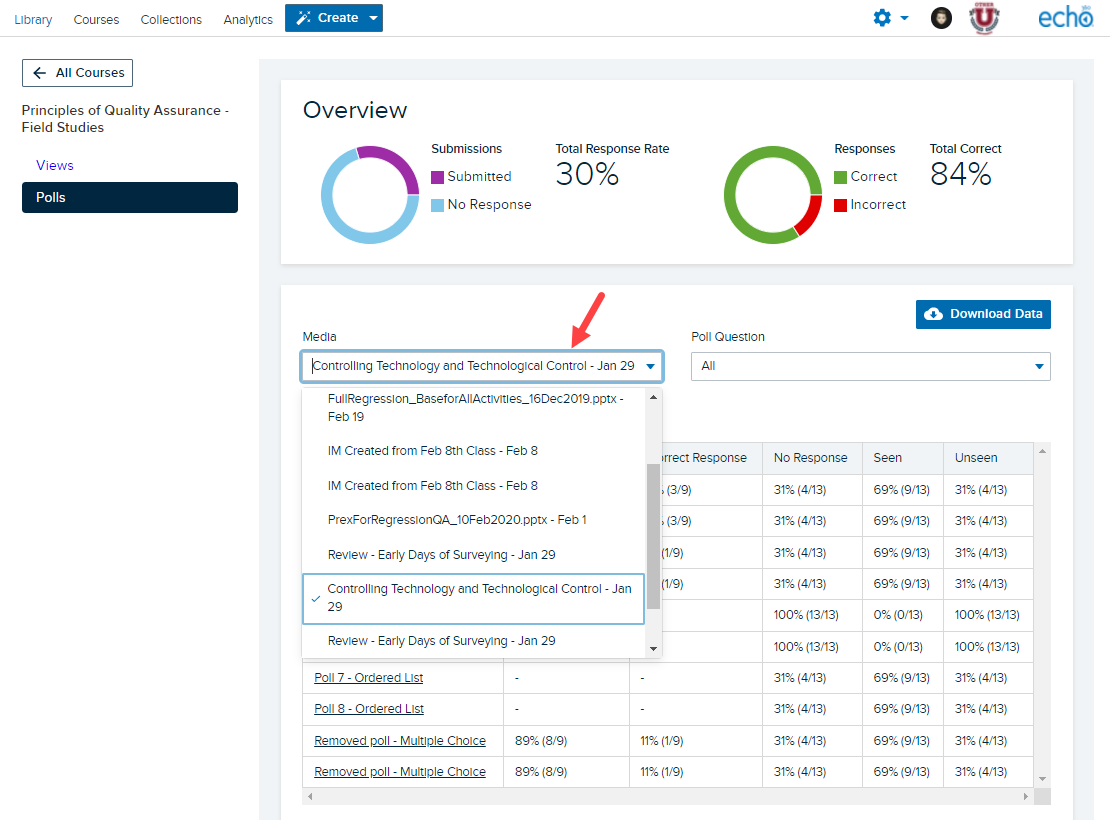Viewport: 1110px width, 820px height.
Task: Click the scroll-up arrow in dropdown list
Action: point(653,397)
